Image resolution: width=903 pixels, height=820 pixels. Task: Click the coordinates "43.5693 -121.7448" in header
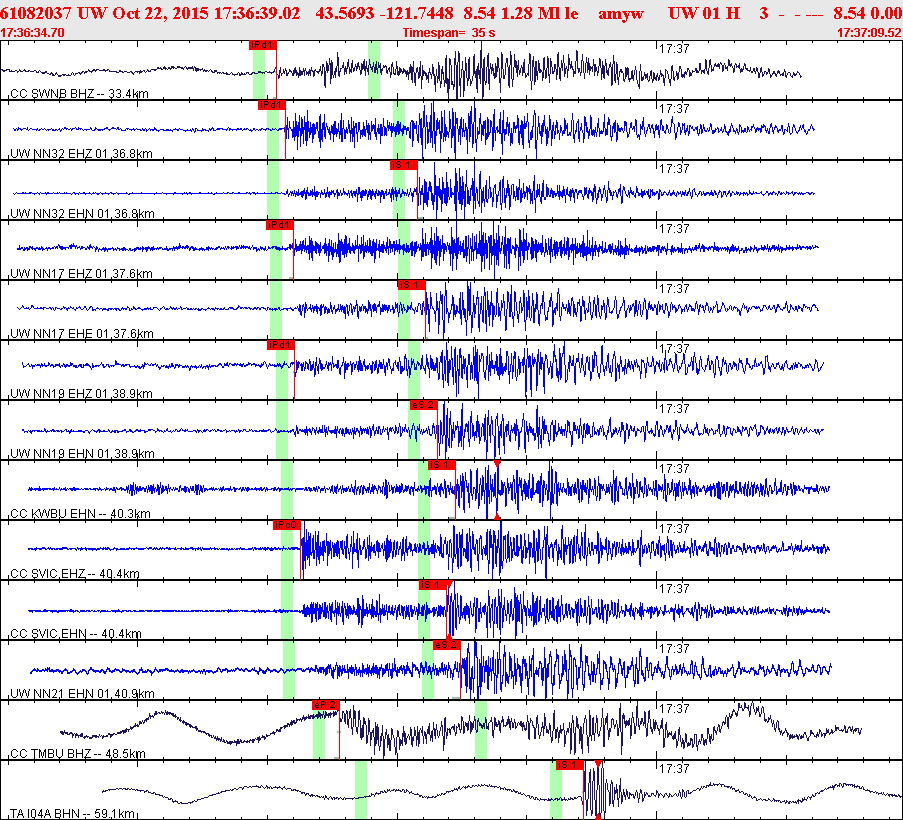coord(384,13)
